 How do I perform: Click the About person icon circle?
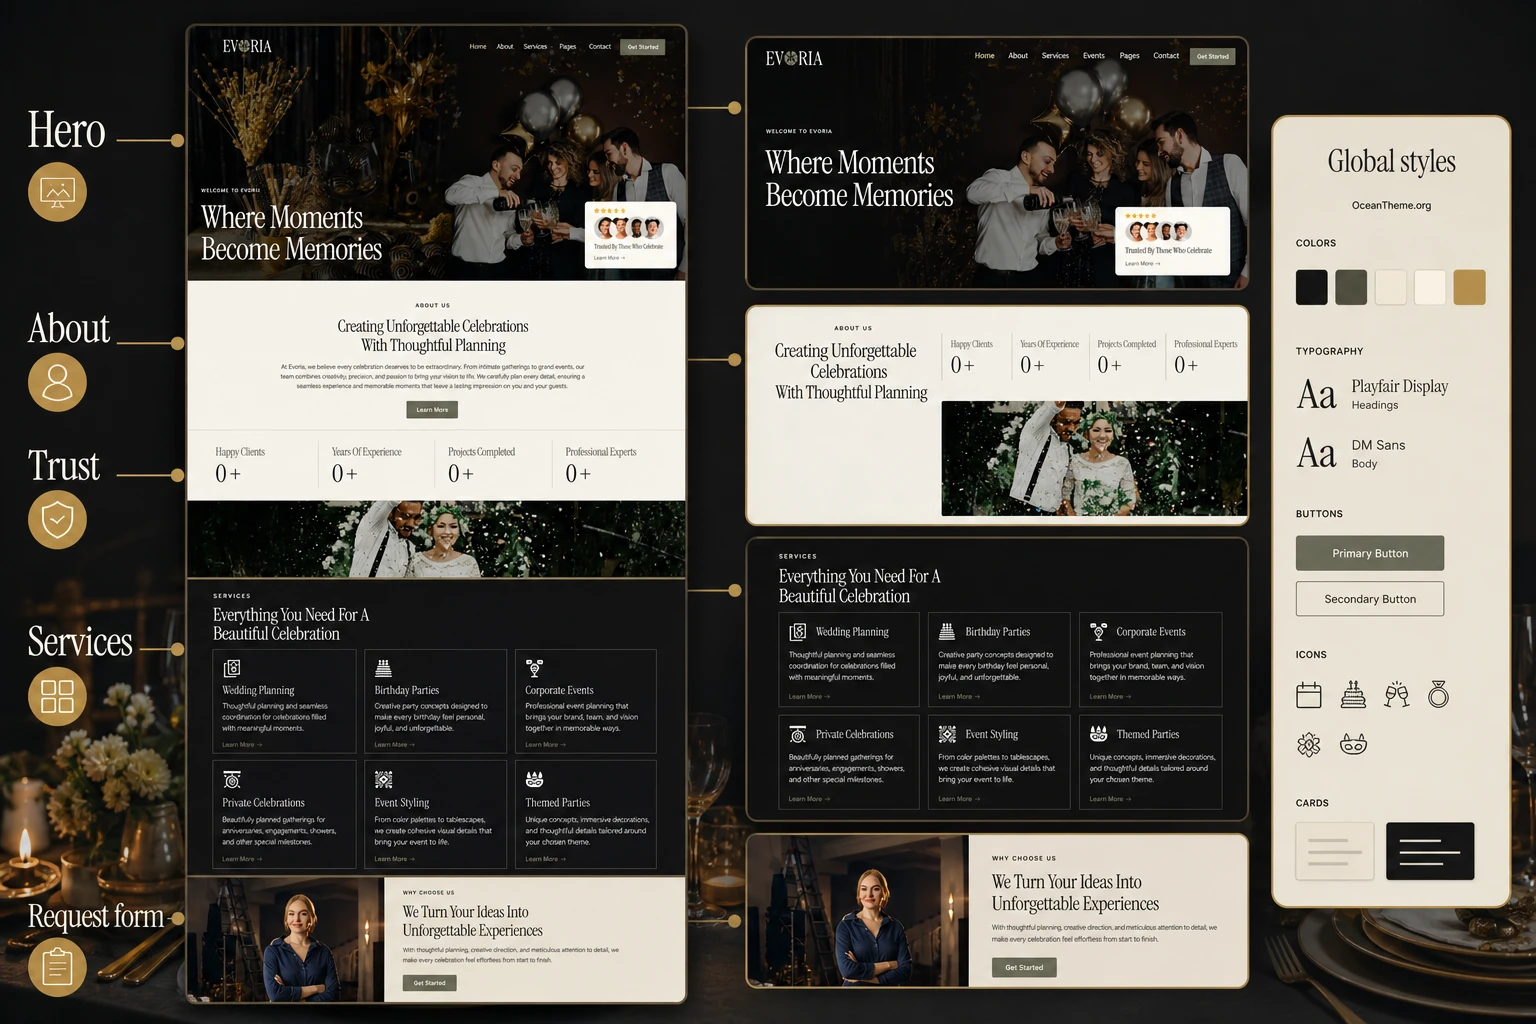pyautogui.click(x=58, y=382)
